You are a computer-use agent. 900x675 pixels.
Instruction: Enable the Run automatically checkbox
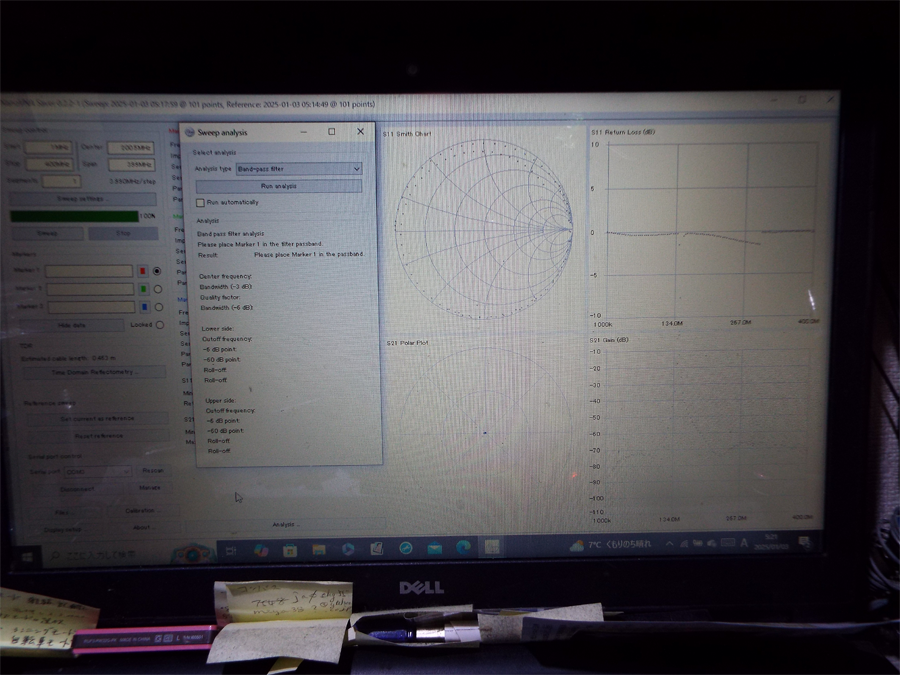[x=201, y=203]
